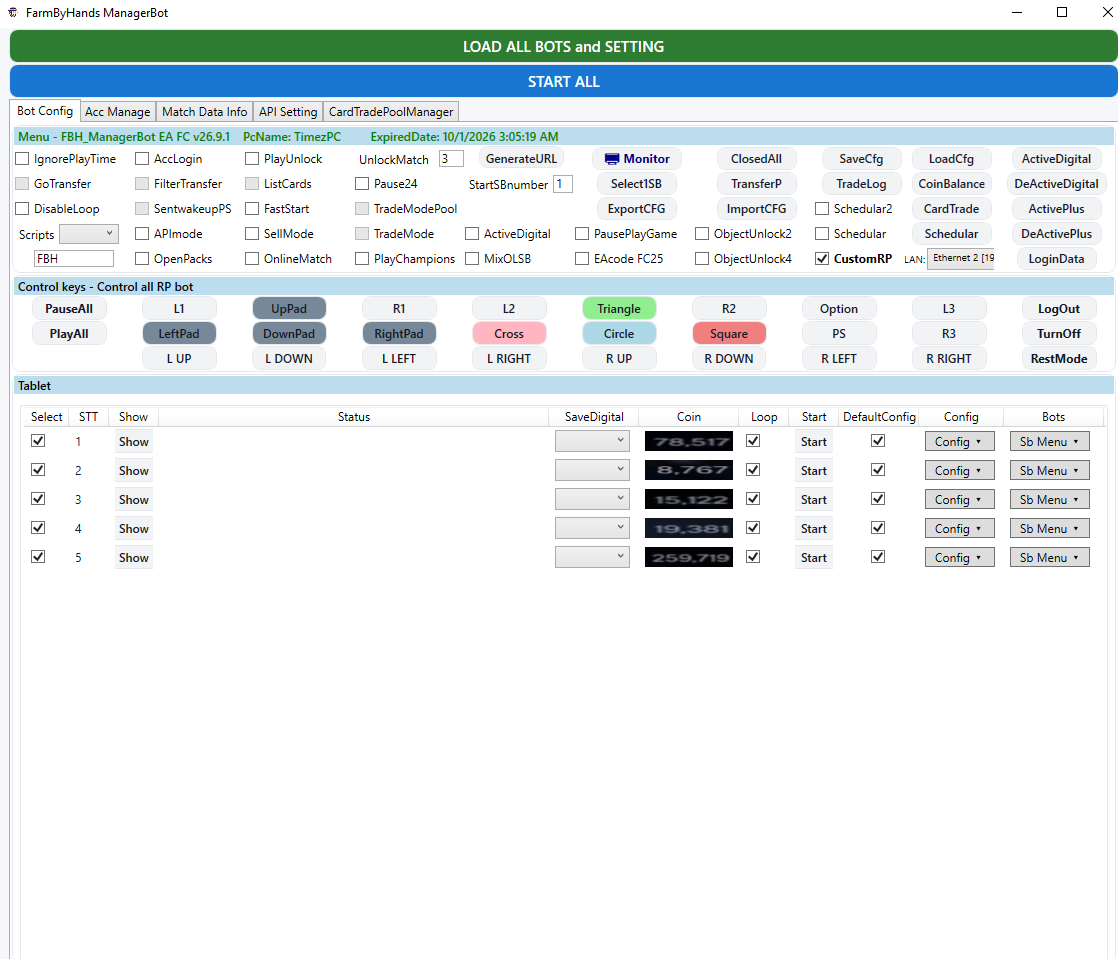Click the red Square control key
Screen dimensions: 1118x959
(729, 334)
